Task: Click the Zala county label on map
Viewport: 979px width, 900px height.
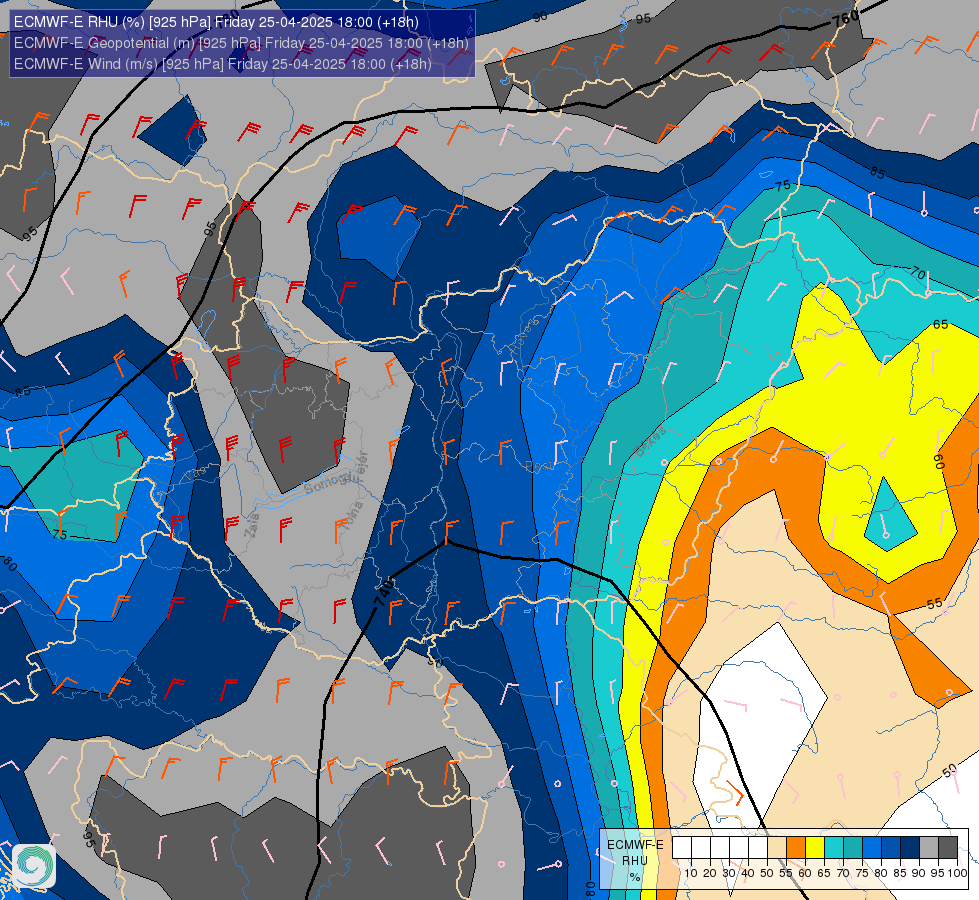Action: point(252,525)
